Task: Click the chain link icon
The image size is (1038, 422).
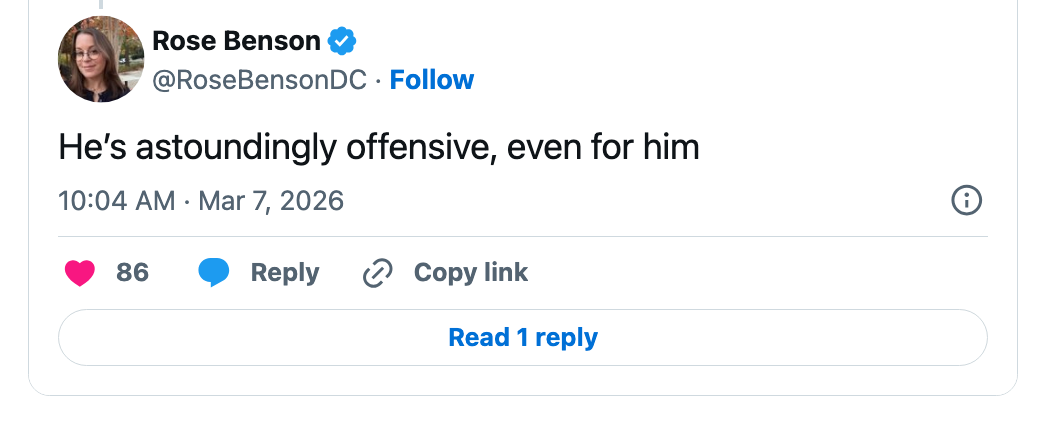Action: point(377,273)
